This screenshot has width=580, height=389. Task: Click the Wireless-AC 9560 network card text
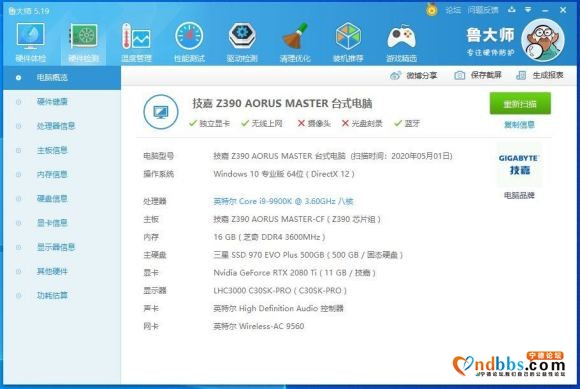pos(259,326)
